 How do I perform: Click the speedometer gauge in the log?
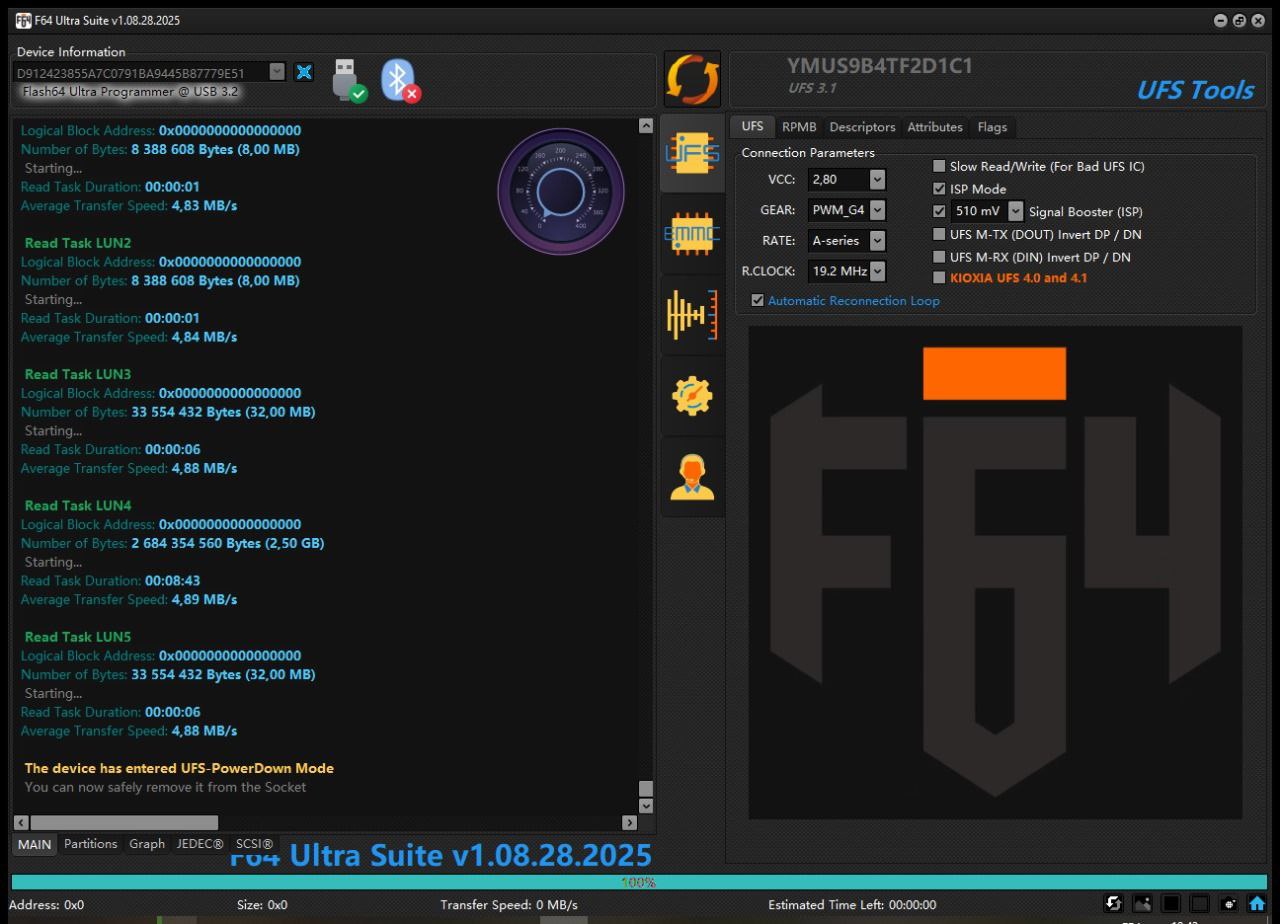coord(560,191)
